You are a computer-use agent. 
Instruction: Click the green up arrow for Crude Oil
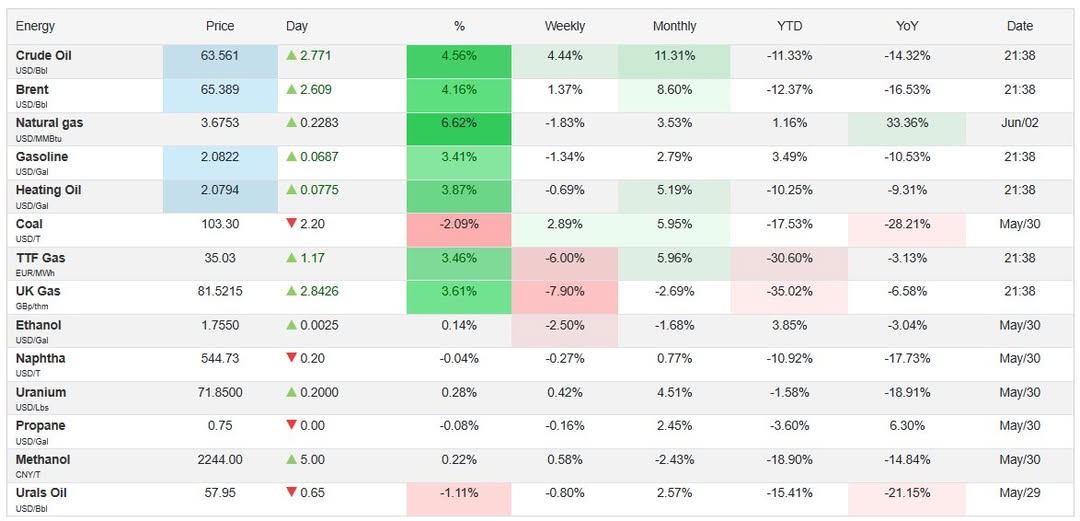(292, 56)
